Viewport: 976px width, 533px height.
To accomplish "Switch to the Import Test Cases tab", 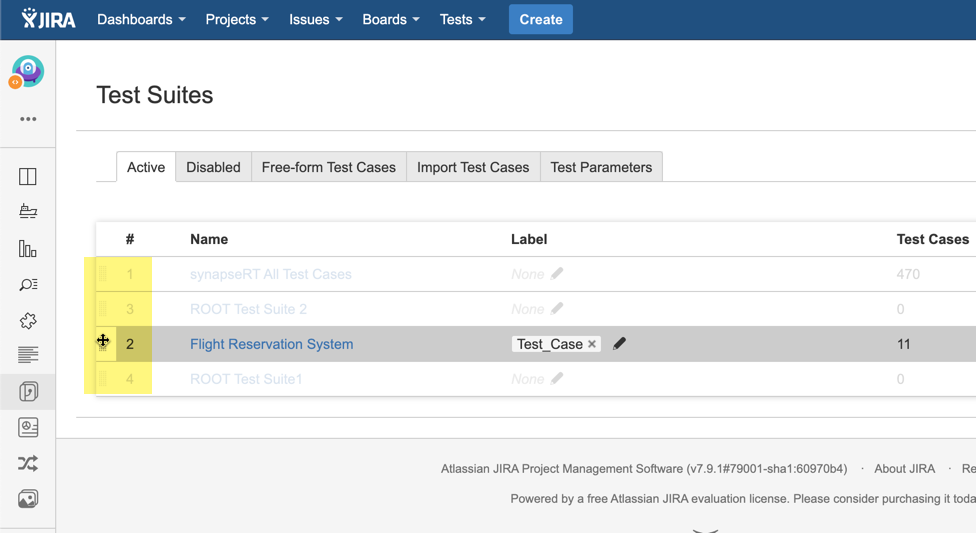I will [473, 167].
